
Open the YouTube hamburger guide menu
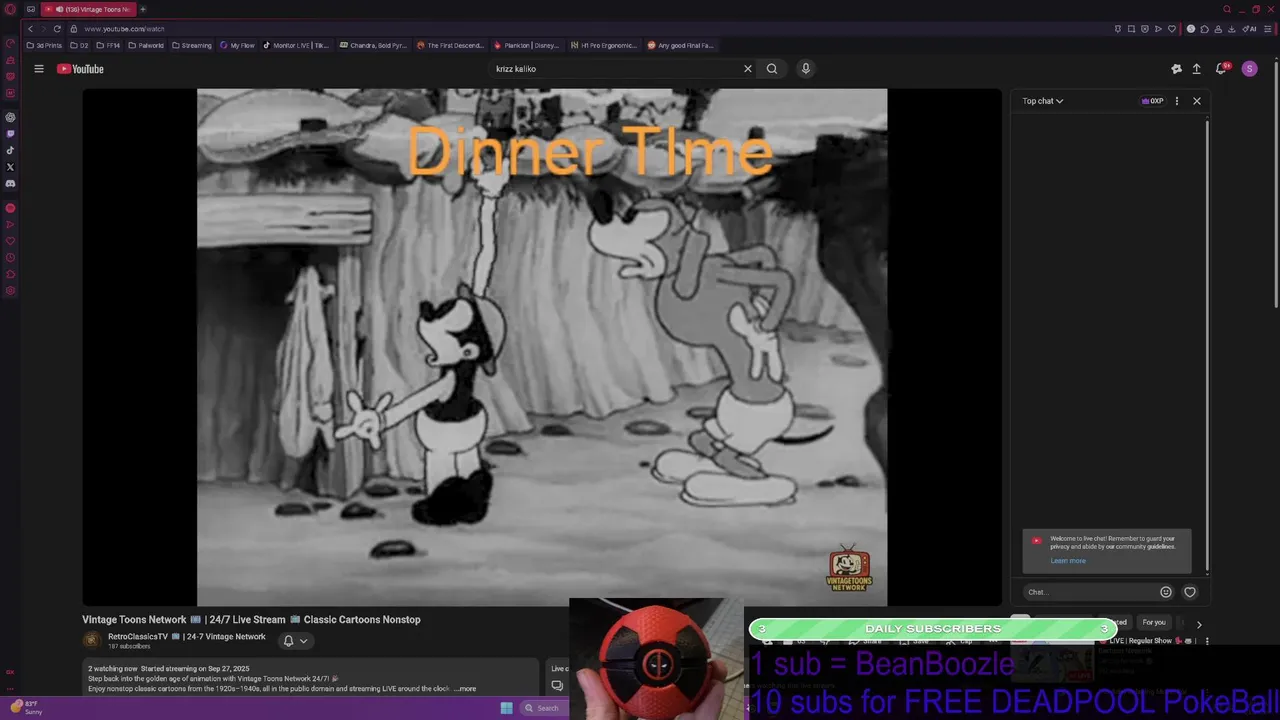pyautogui.click(x=39, y=69)
